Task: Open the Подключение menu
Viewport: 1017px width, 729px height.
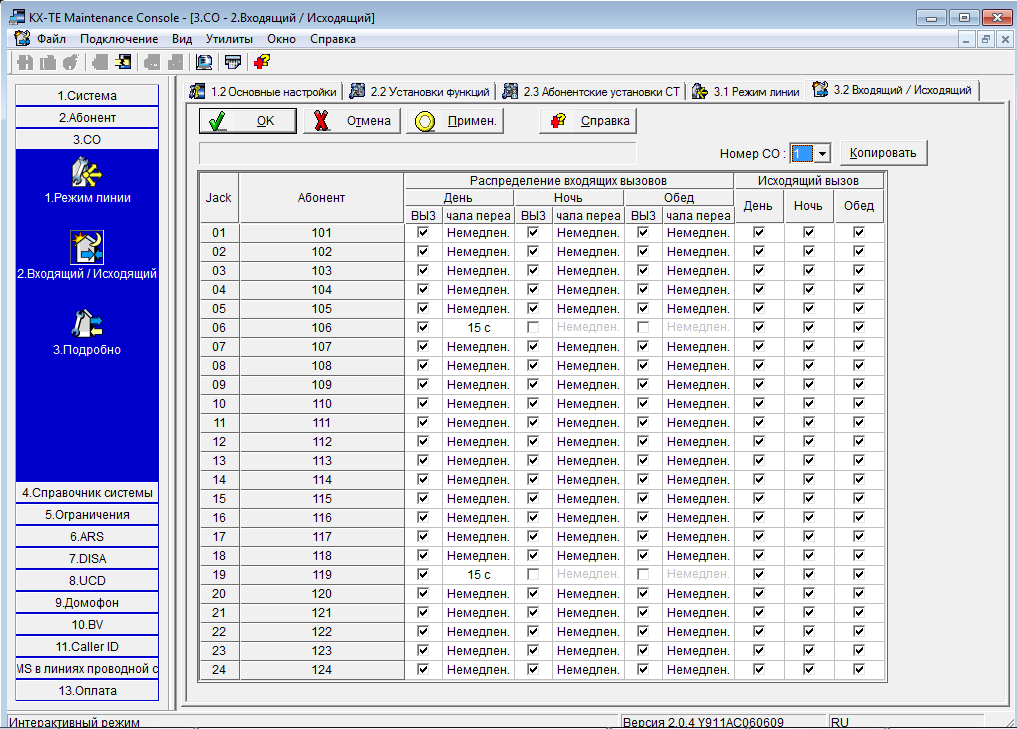Action: pos(119,39)
